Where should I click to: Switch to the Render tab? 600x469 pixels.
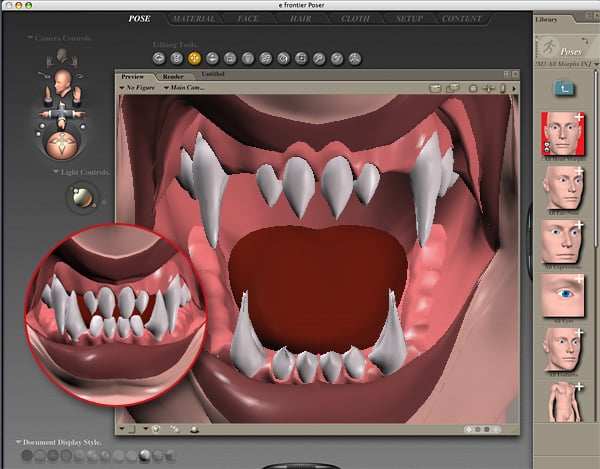173,75
